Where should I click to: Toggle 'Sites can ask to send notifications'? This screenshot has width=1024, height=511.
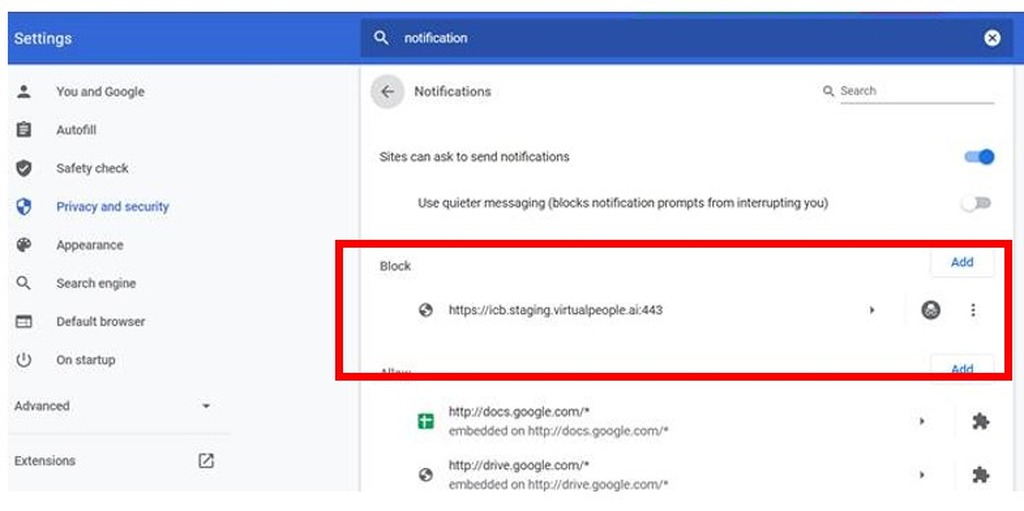(x=979, y=157)
